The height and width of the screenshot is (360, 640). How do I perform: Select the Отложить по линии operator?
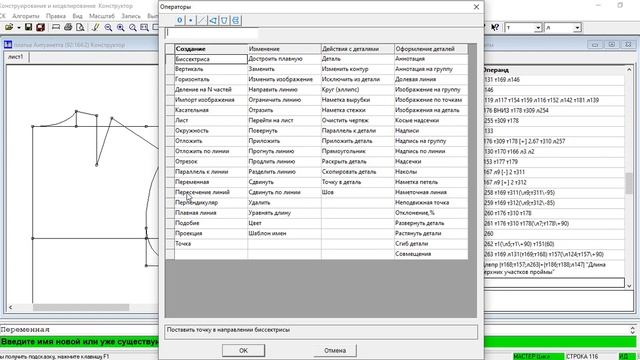click(x=211, y=151)
